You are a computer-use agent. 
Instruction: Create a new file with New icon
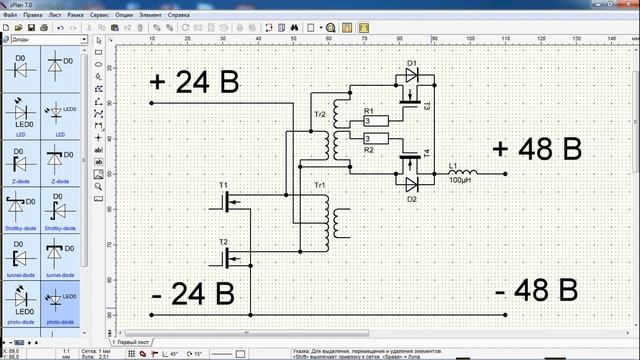click(6, 28)
